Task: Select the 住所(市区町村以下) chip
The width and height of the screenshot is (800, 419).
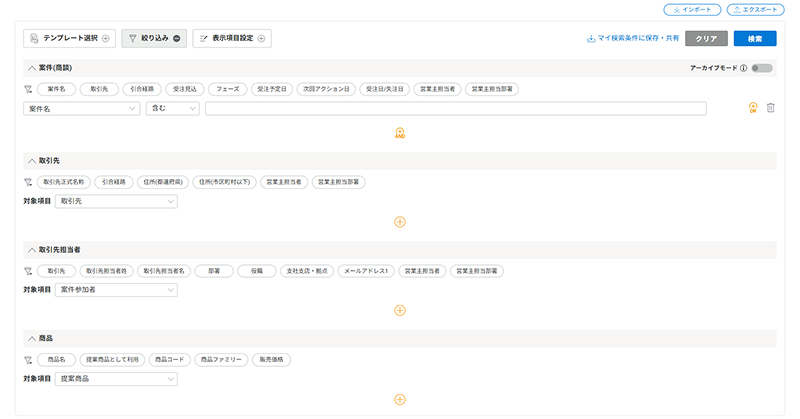Action: (224, 182)
